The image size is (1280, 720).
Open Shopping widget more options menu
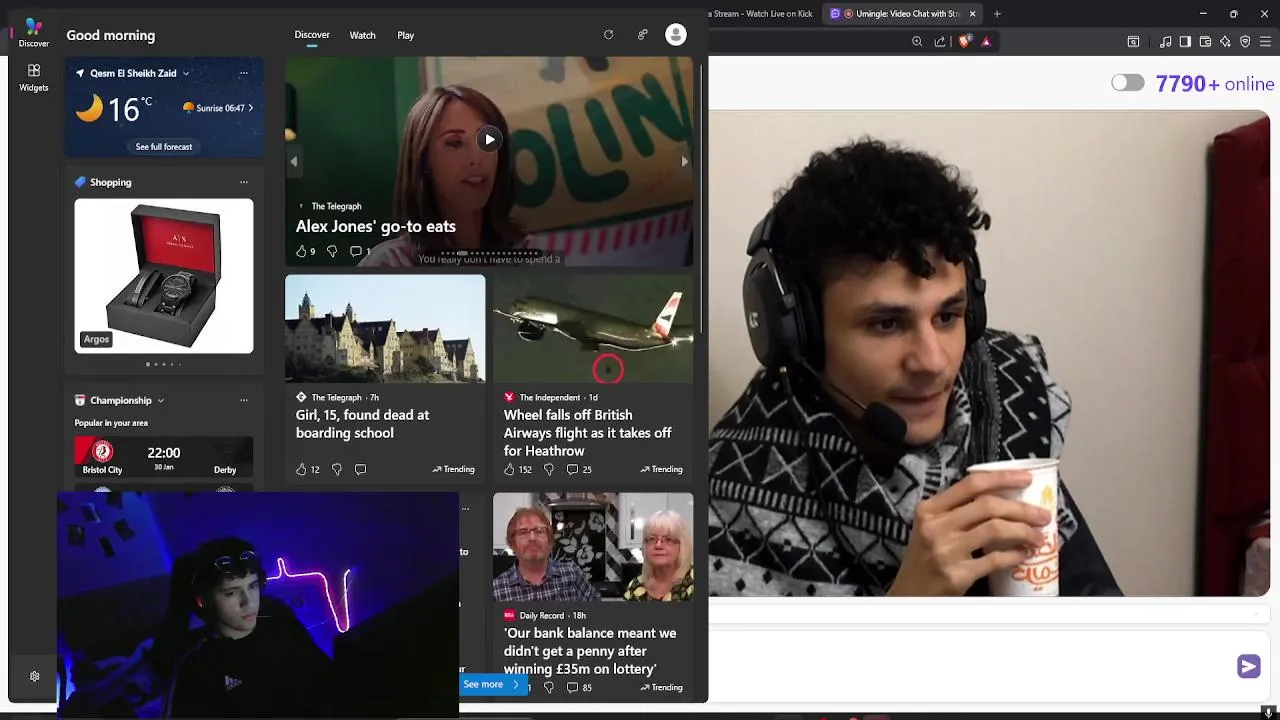[x=243, y=182]
